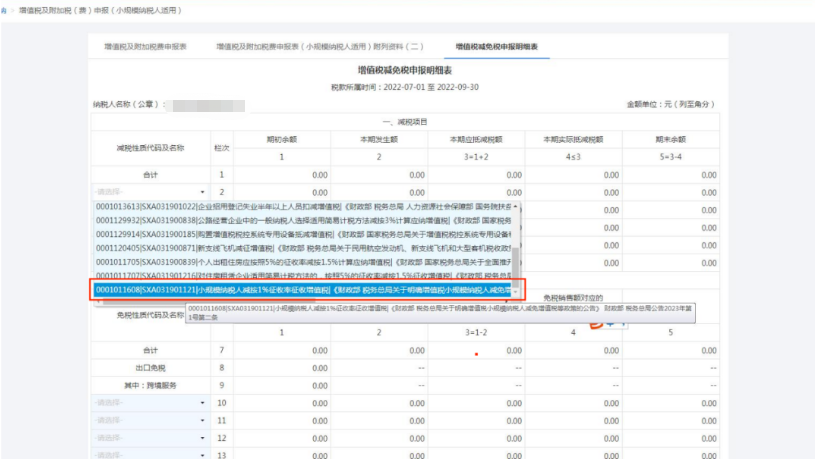
Task: Expand the row 10 请选择 dropdown
Action: pyautogui.click(x=202, y=403)
